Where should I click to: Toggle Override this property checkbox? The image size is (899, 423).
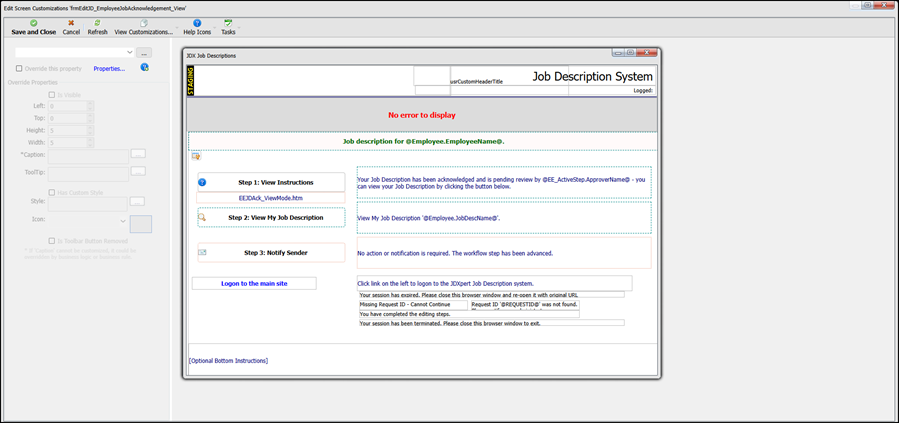coord(20,69)
